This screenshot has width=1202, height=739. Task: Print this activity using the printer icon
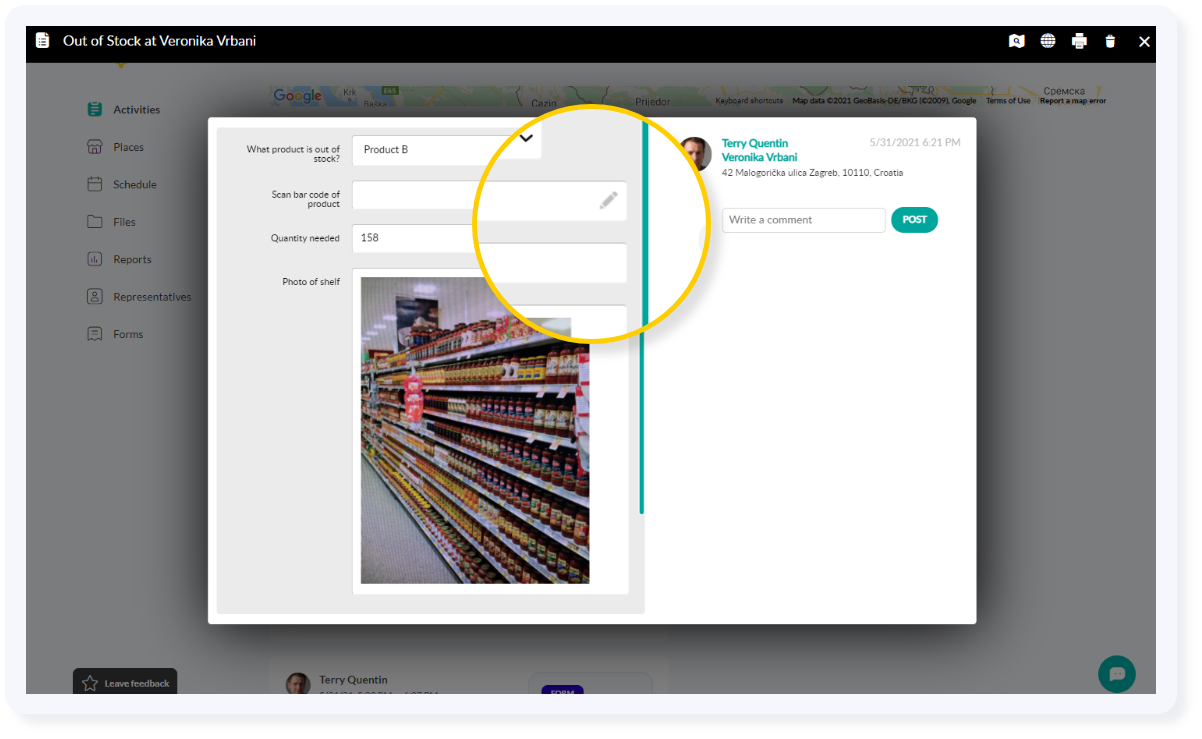point(1079,41)
